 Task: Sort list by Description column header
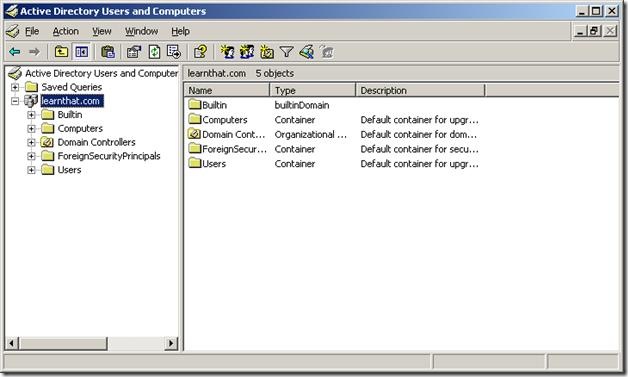click(x=420, y=91)
